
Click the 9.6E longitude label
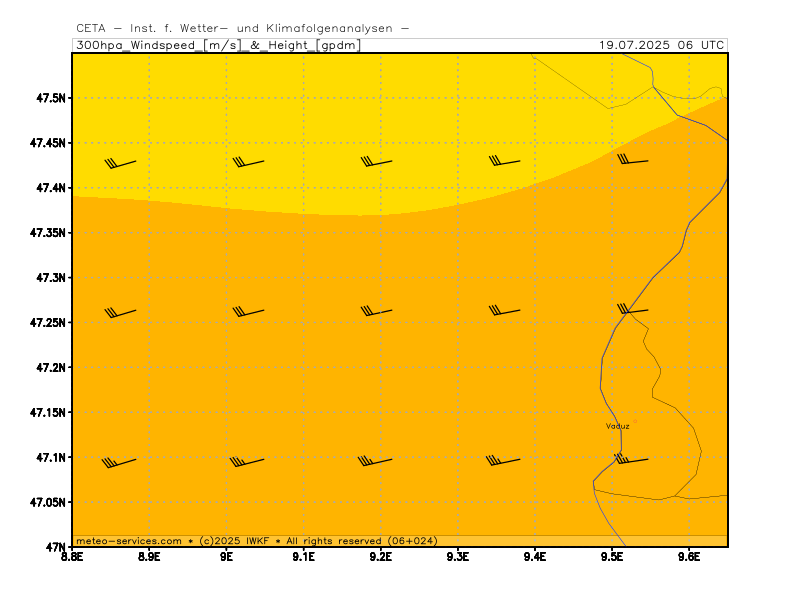[x=689, y=556]
